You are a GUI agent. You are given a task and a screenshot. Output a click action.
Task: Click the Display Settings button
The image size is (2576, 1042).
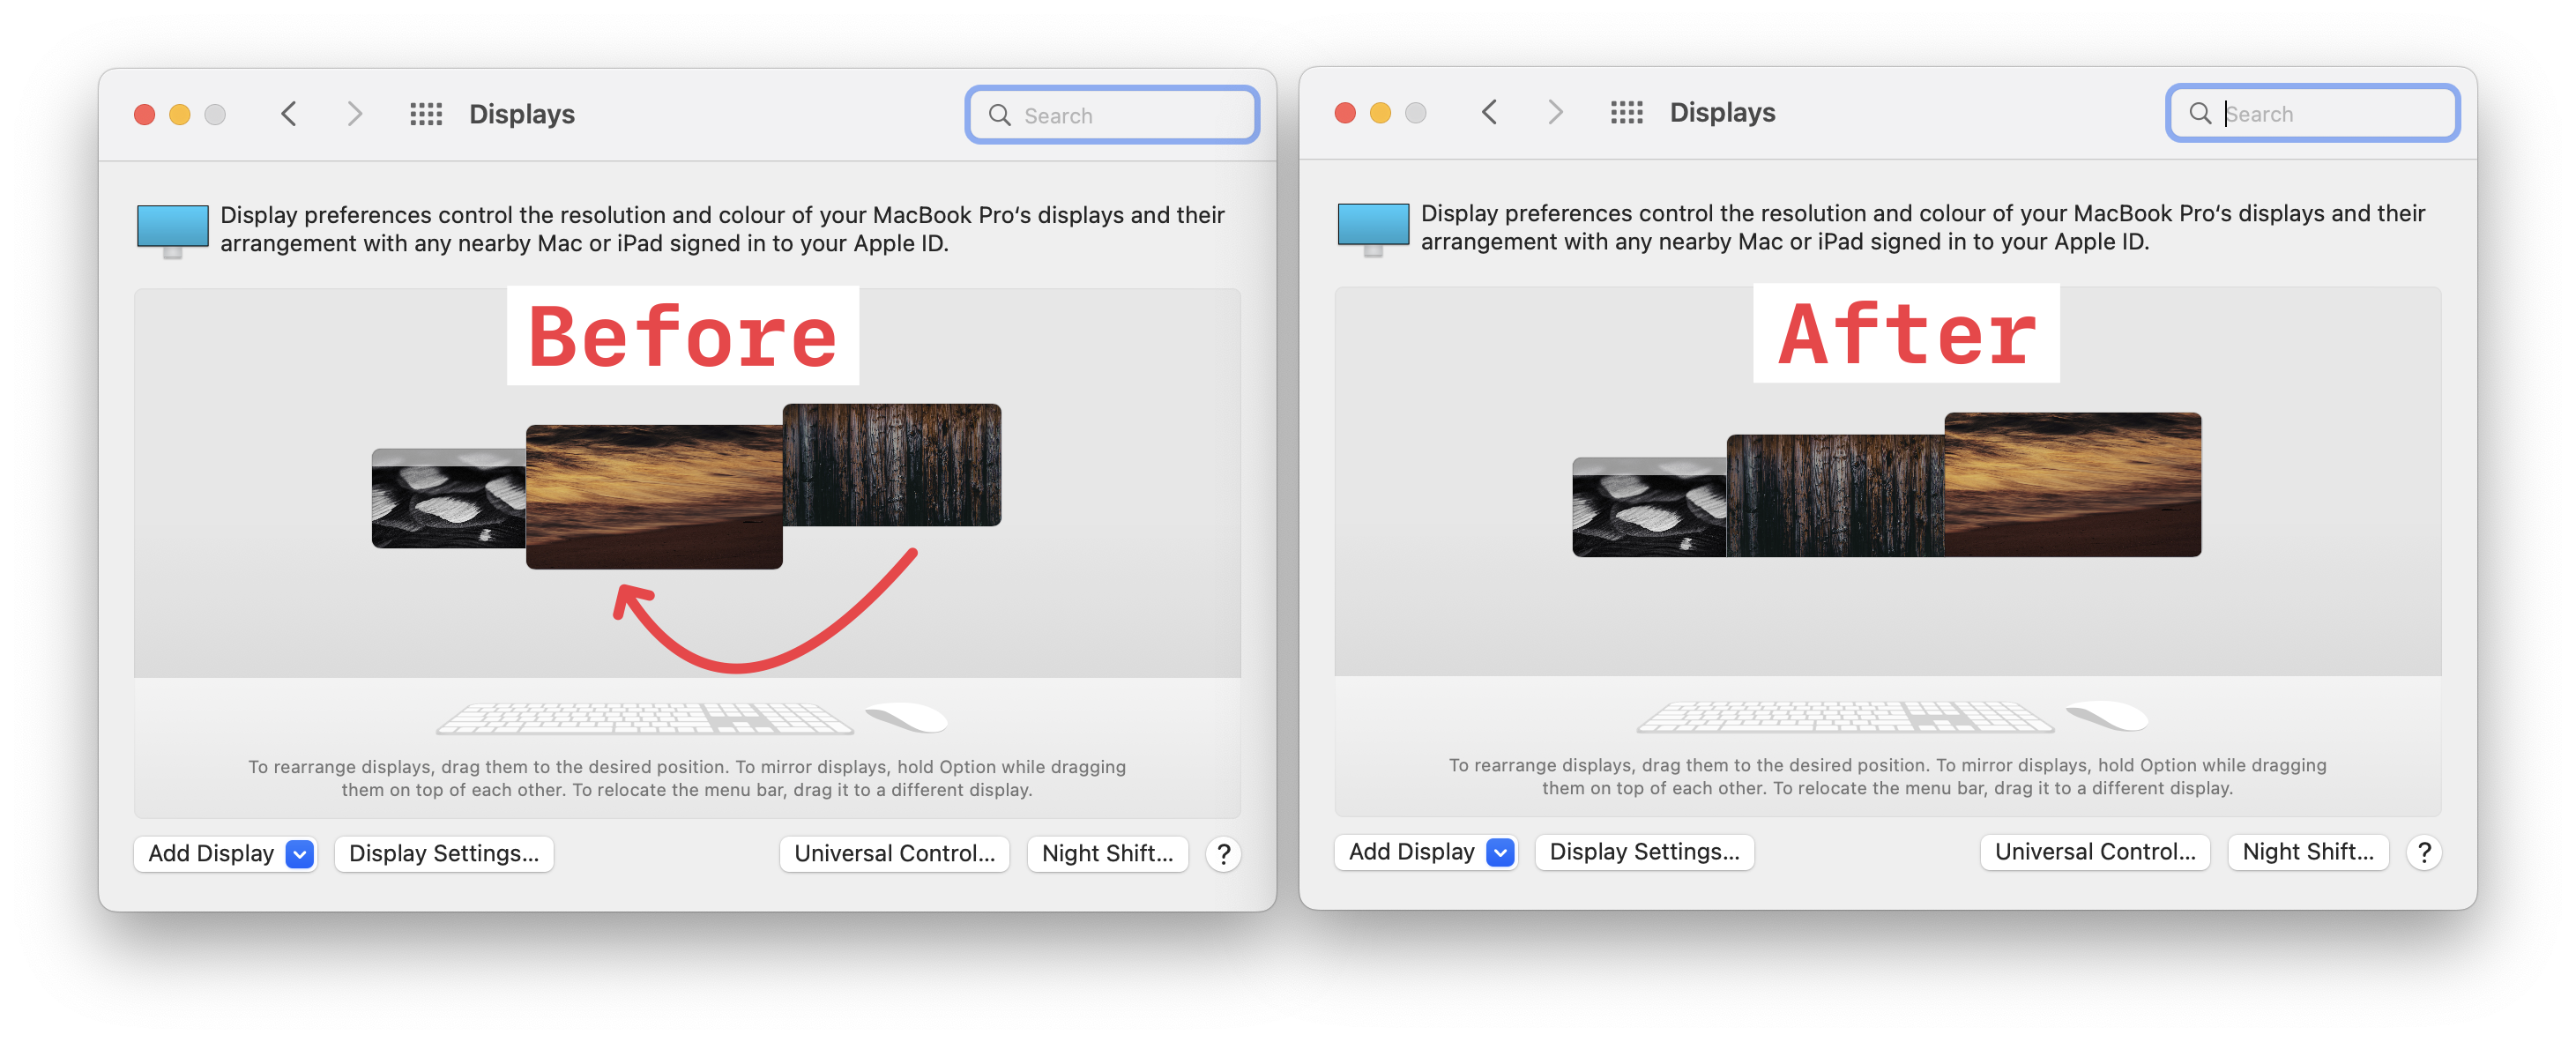pos(442,850)
